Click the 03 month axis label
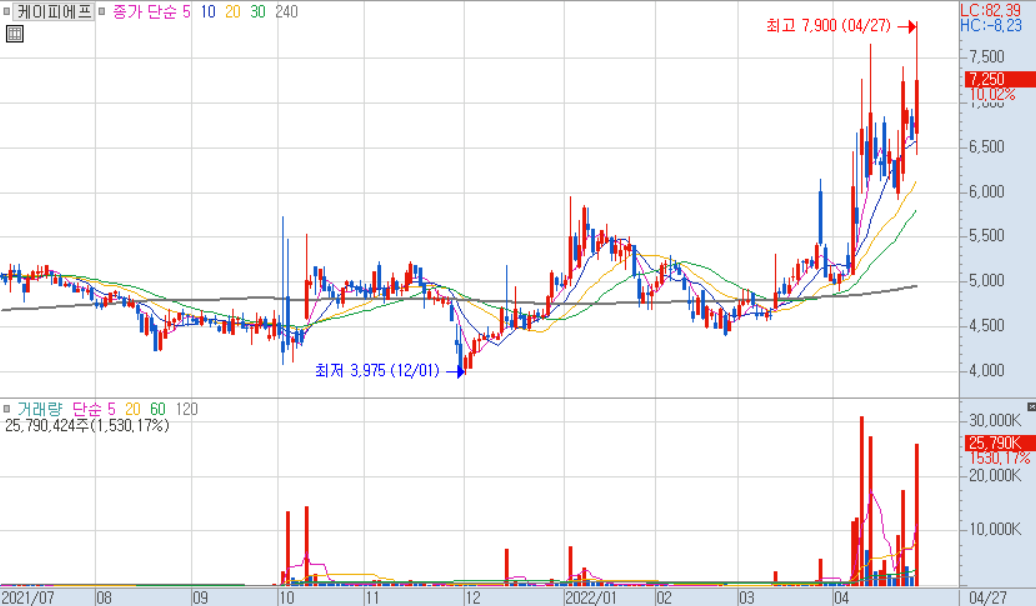The height and width of the screenshot is (606, 1036). (747, 598)
